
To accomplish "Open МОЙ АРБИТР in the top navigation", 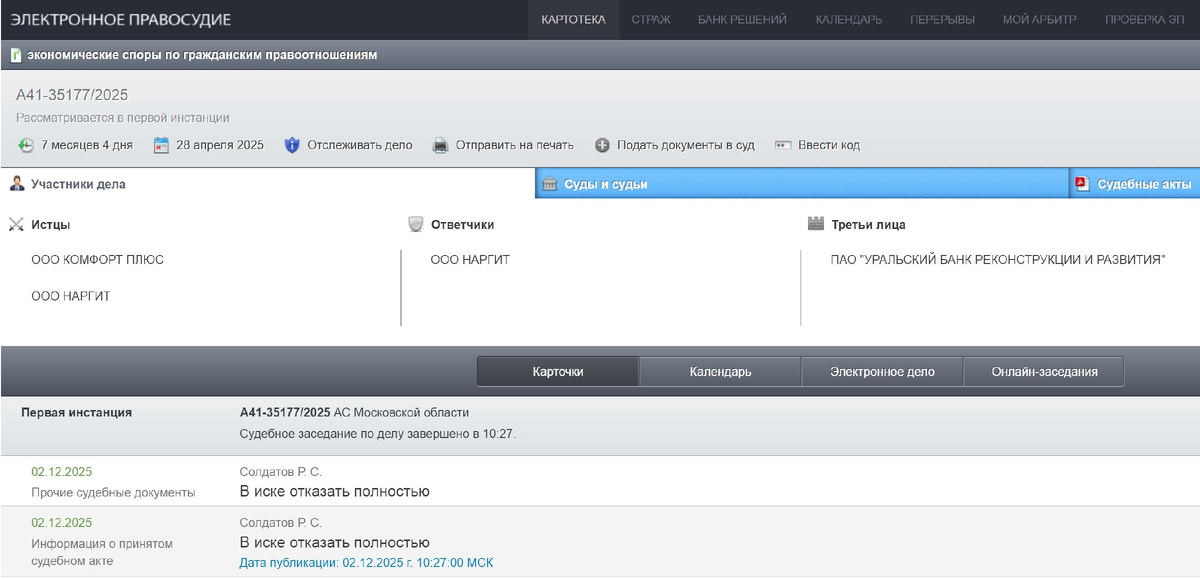I will 1040,20.
